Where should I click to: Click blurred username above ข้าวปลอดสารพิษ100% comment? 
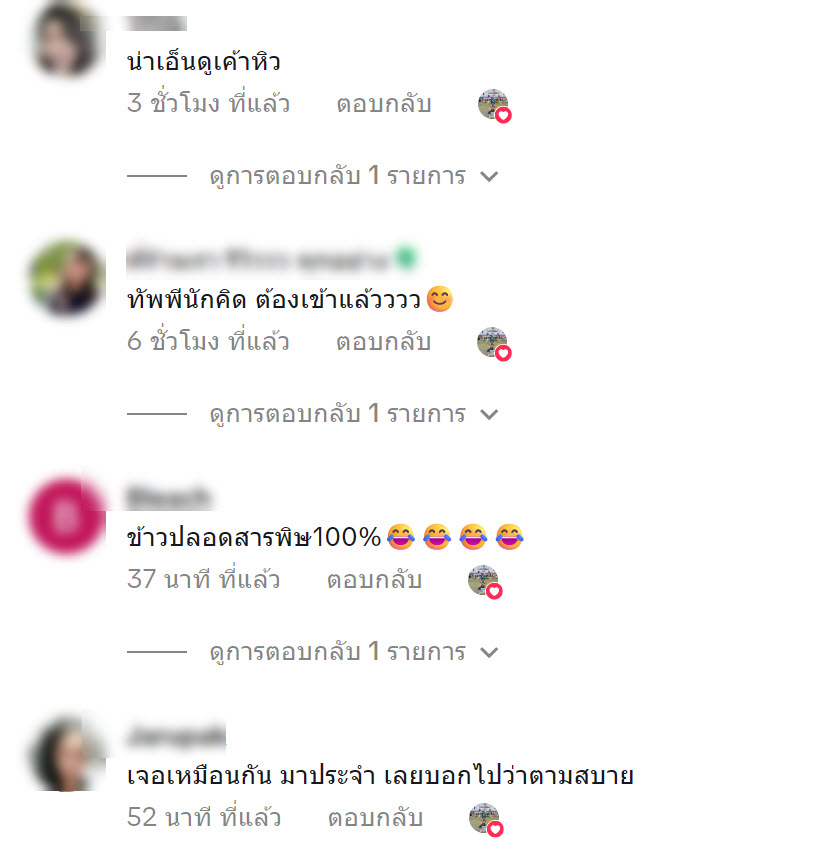pos(169,497)
